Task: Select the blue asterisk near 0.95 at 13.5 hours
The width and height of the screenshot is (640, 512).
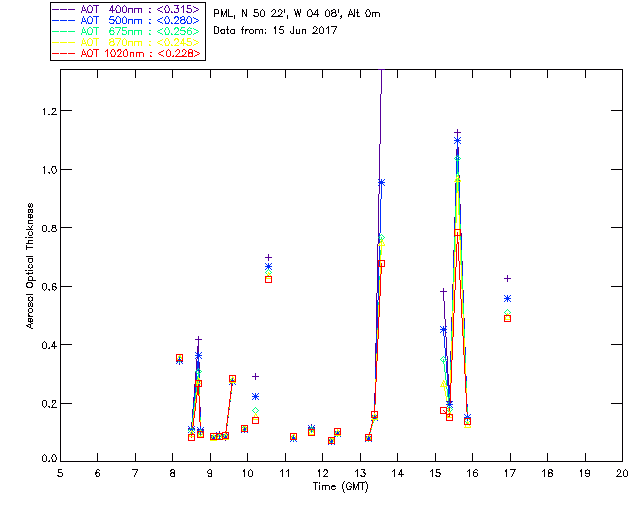Action: pos(382,183)
